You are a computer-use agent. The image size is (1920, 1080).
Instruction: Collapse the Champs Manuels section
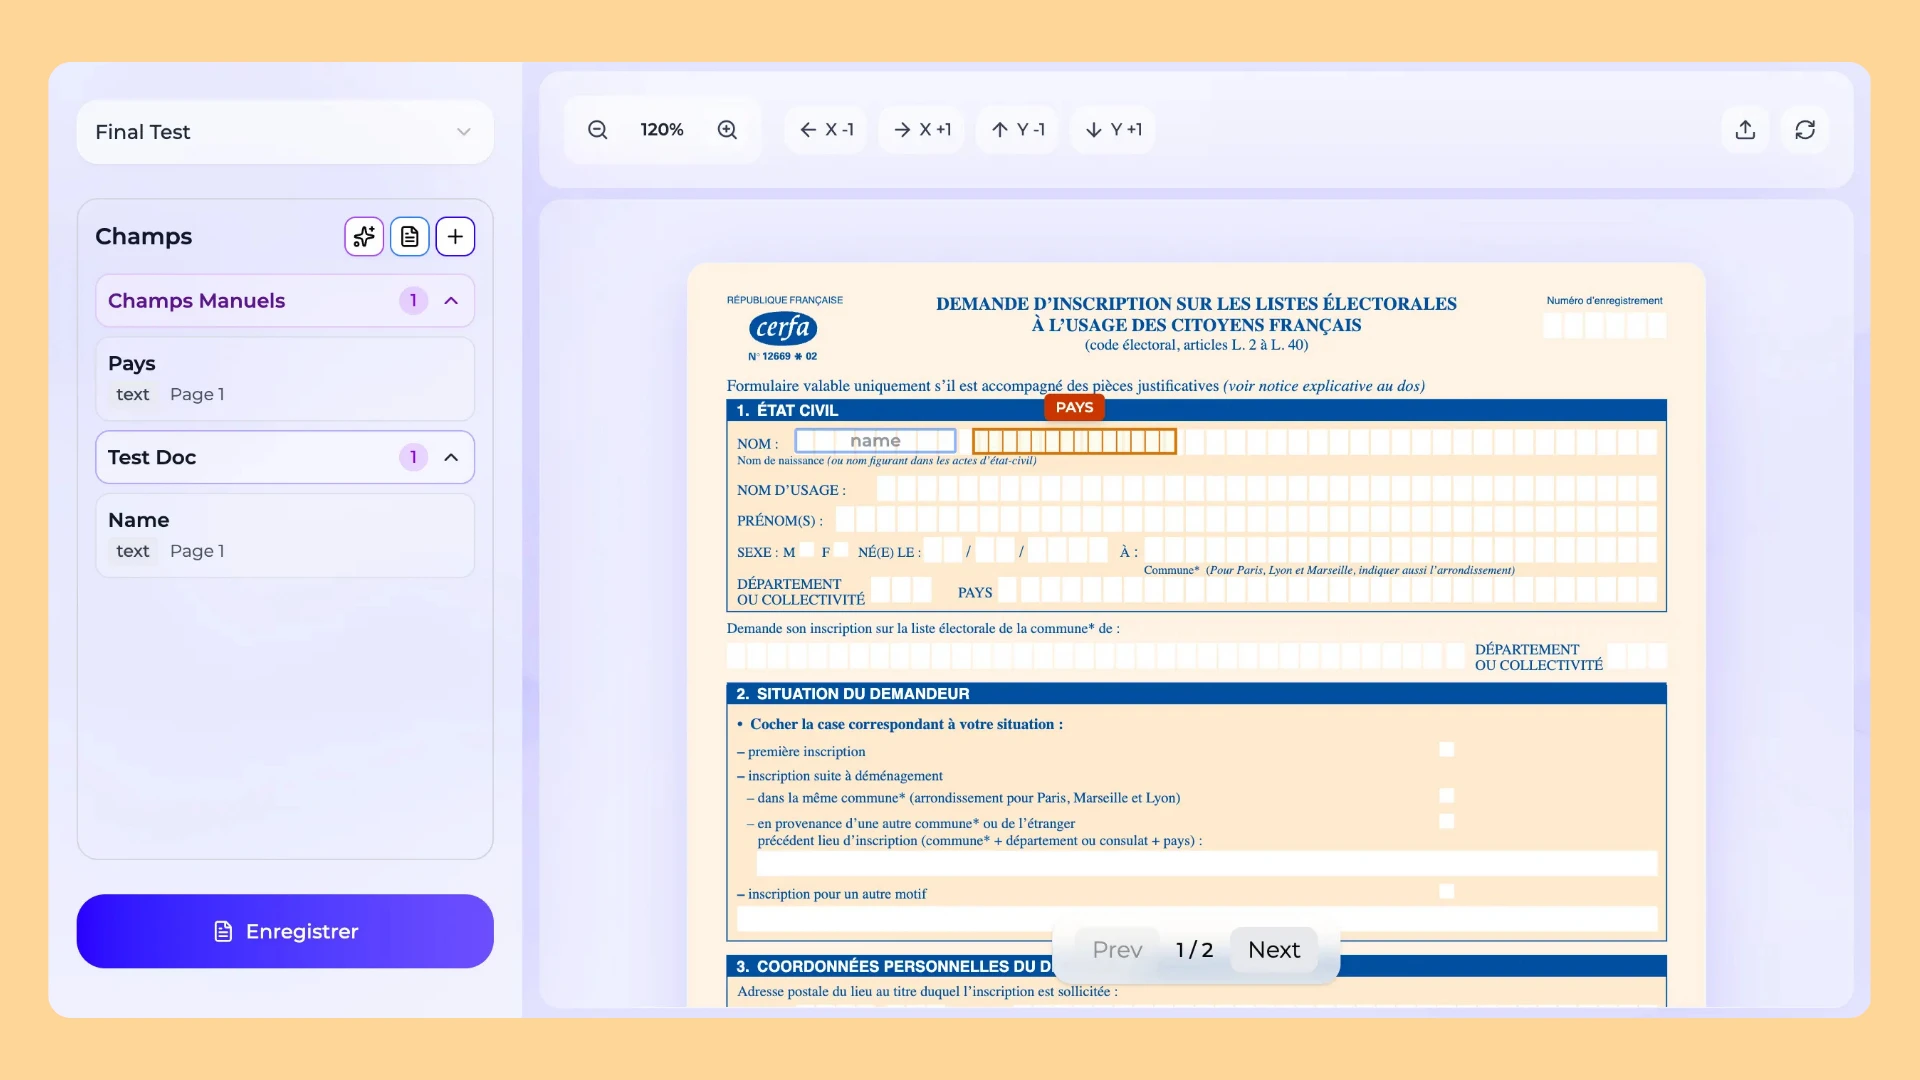pos(451,301)
